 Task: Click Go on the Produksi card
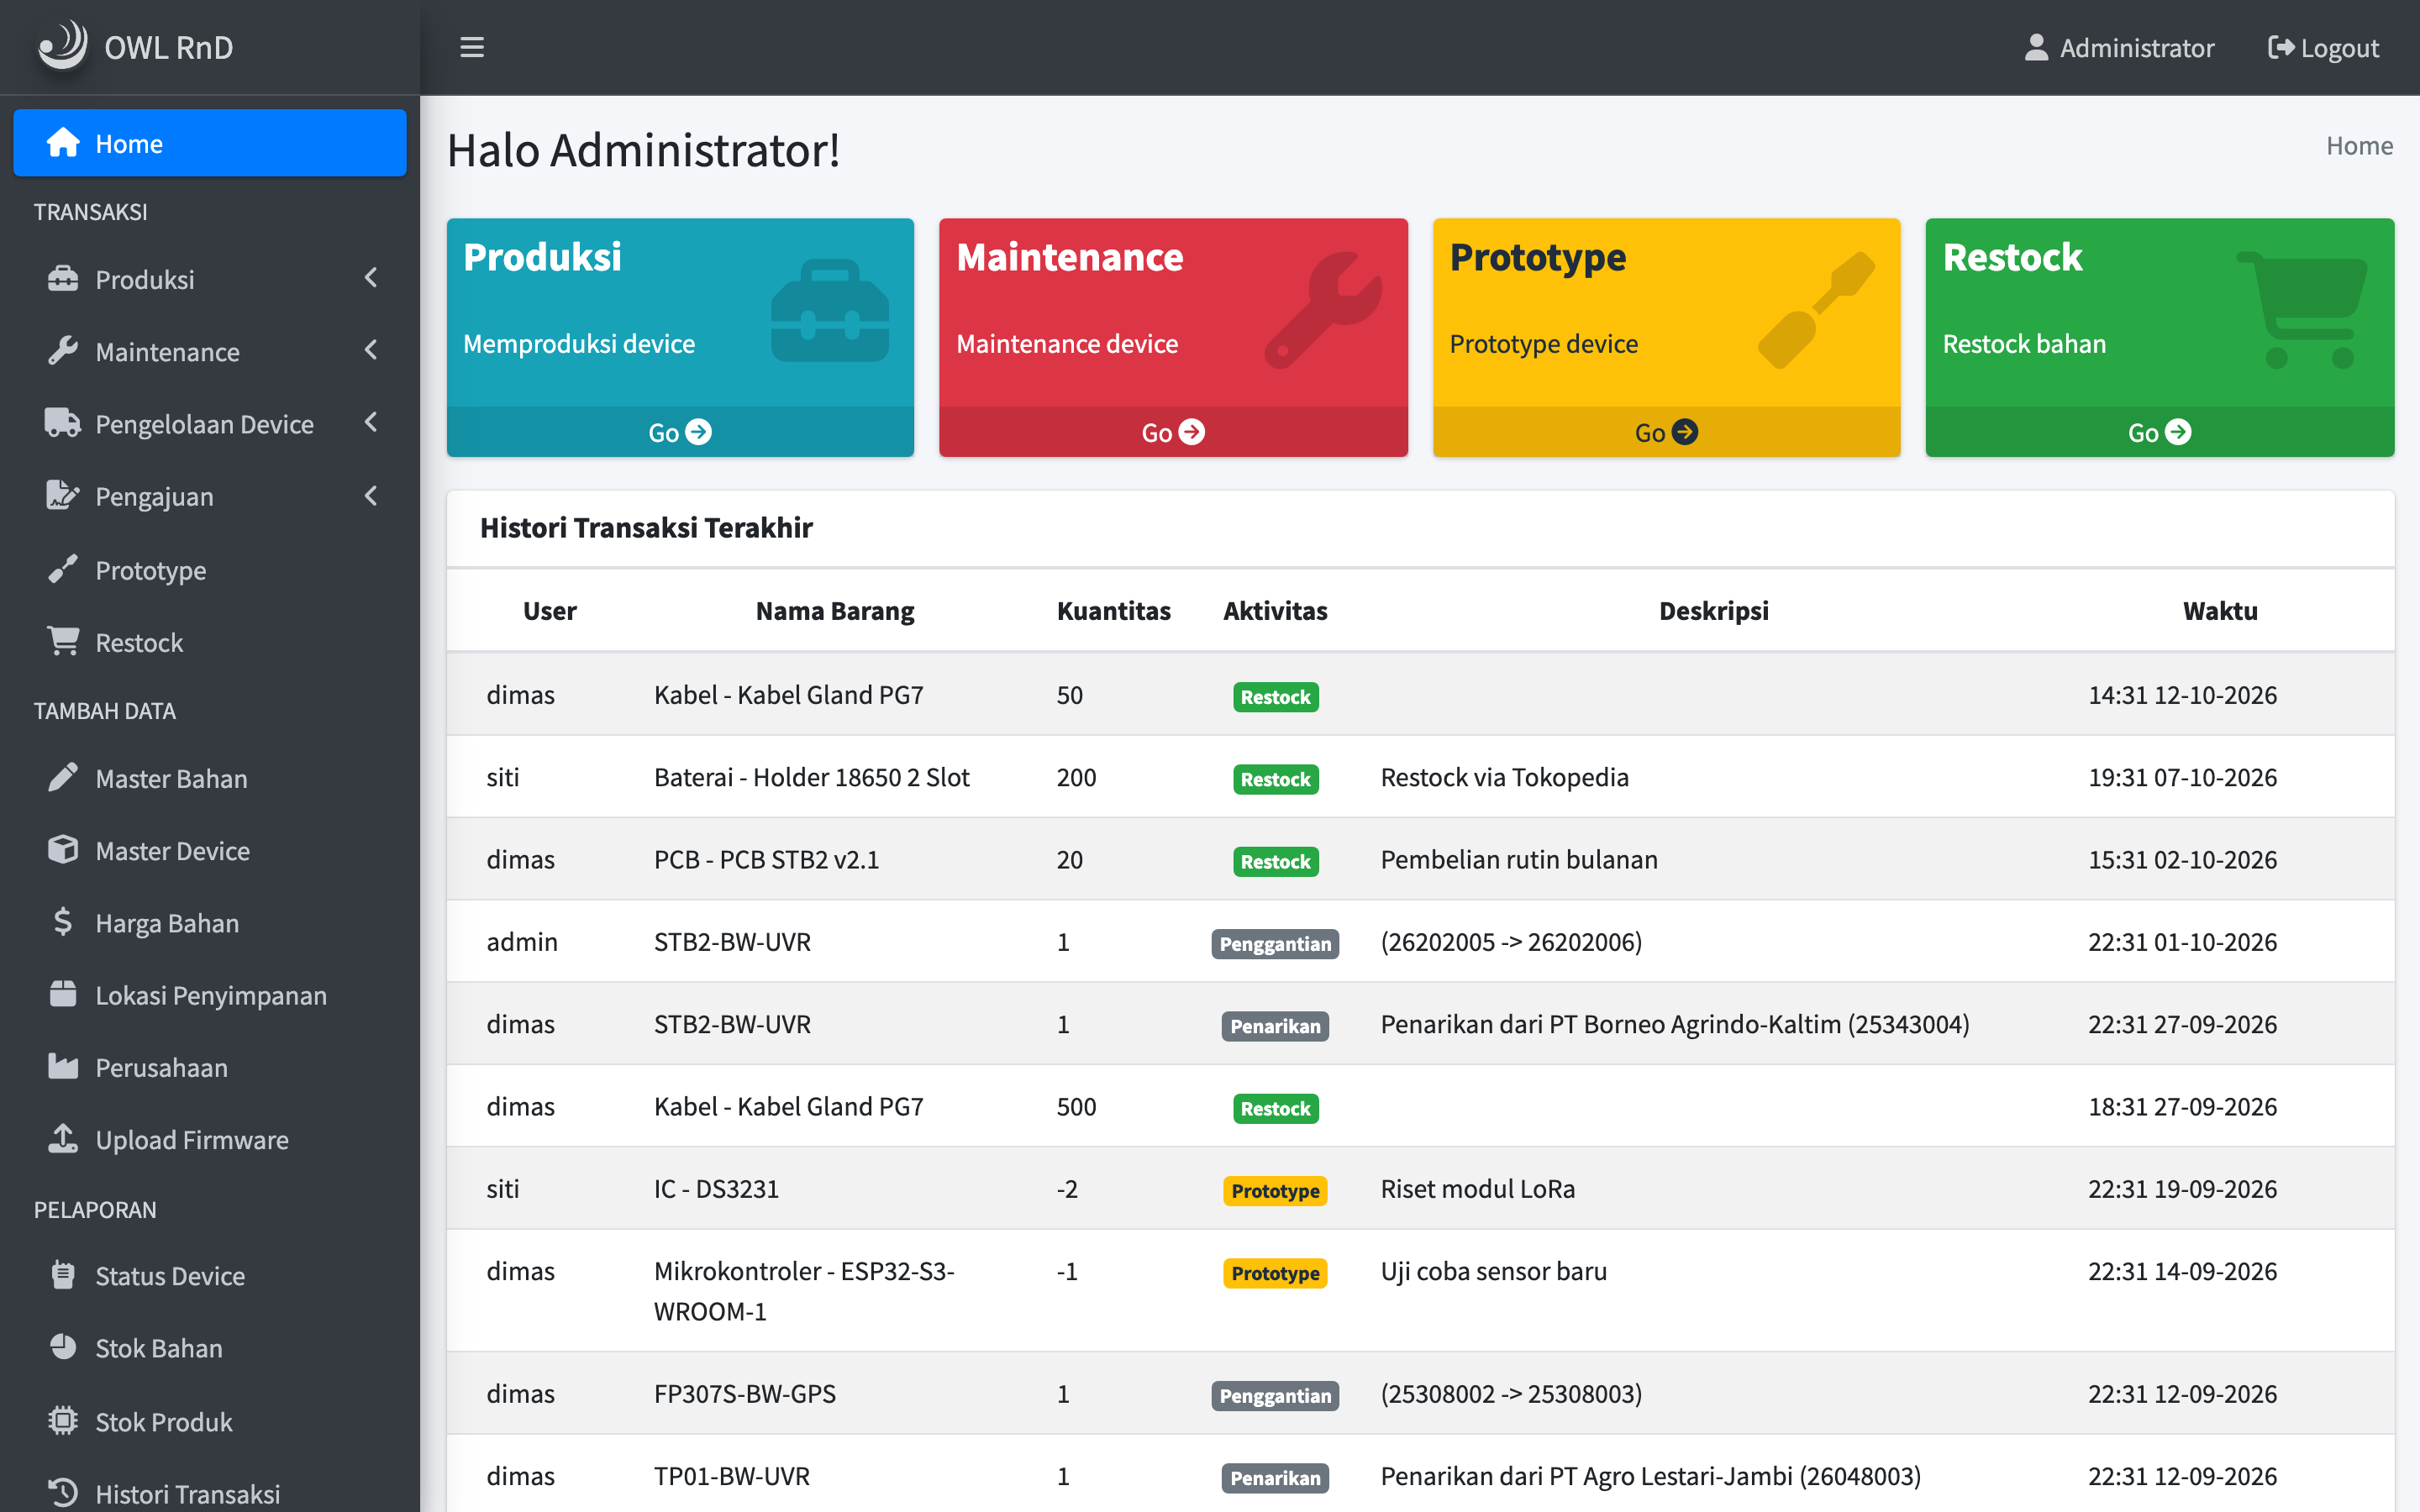point(680,432)
